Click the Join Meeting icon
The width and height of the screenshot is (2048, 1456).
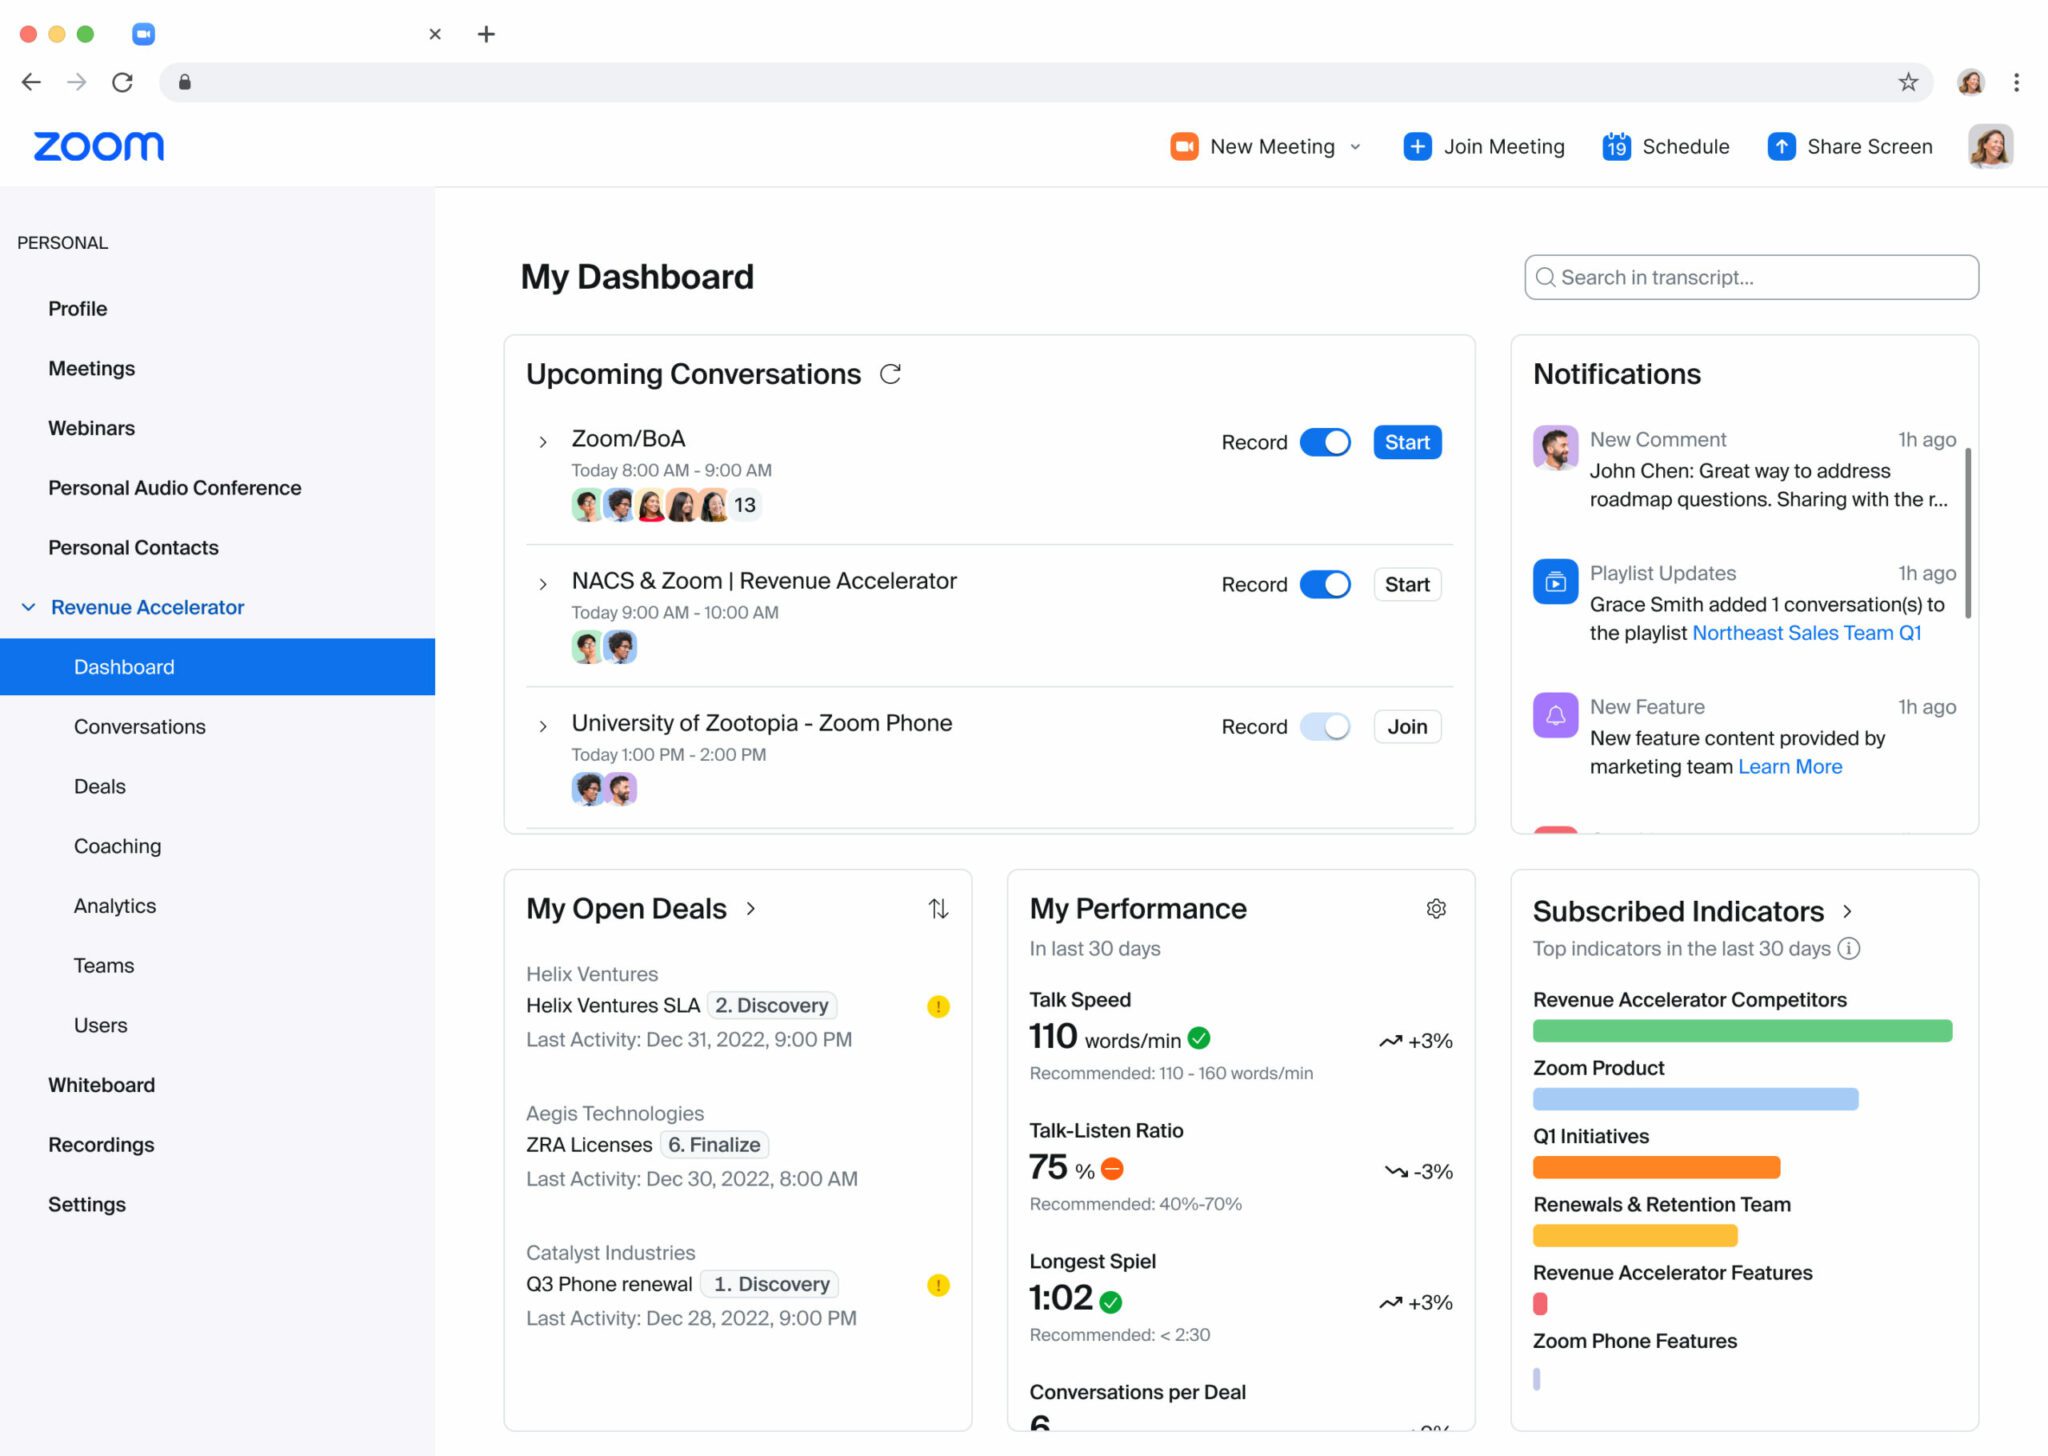(x=1415, y=145)
